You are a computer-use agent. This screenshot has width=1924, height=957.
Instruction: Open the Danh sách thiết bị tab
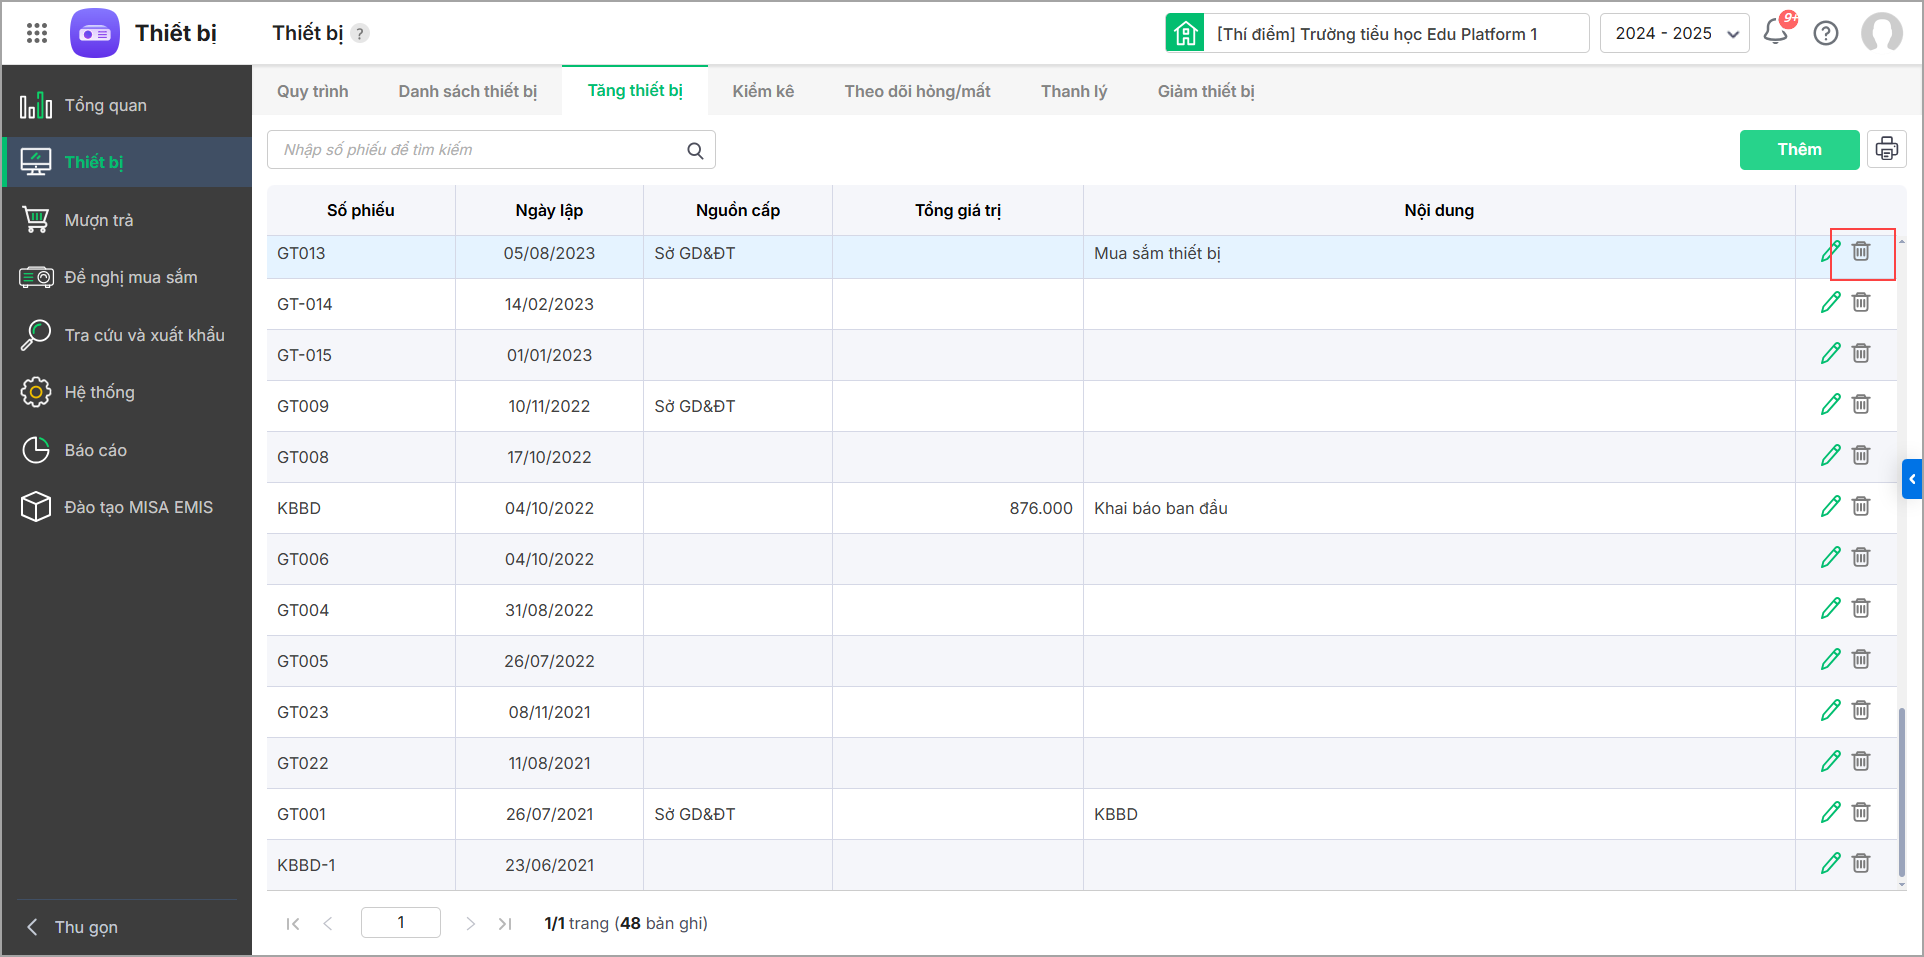[467, 91]
